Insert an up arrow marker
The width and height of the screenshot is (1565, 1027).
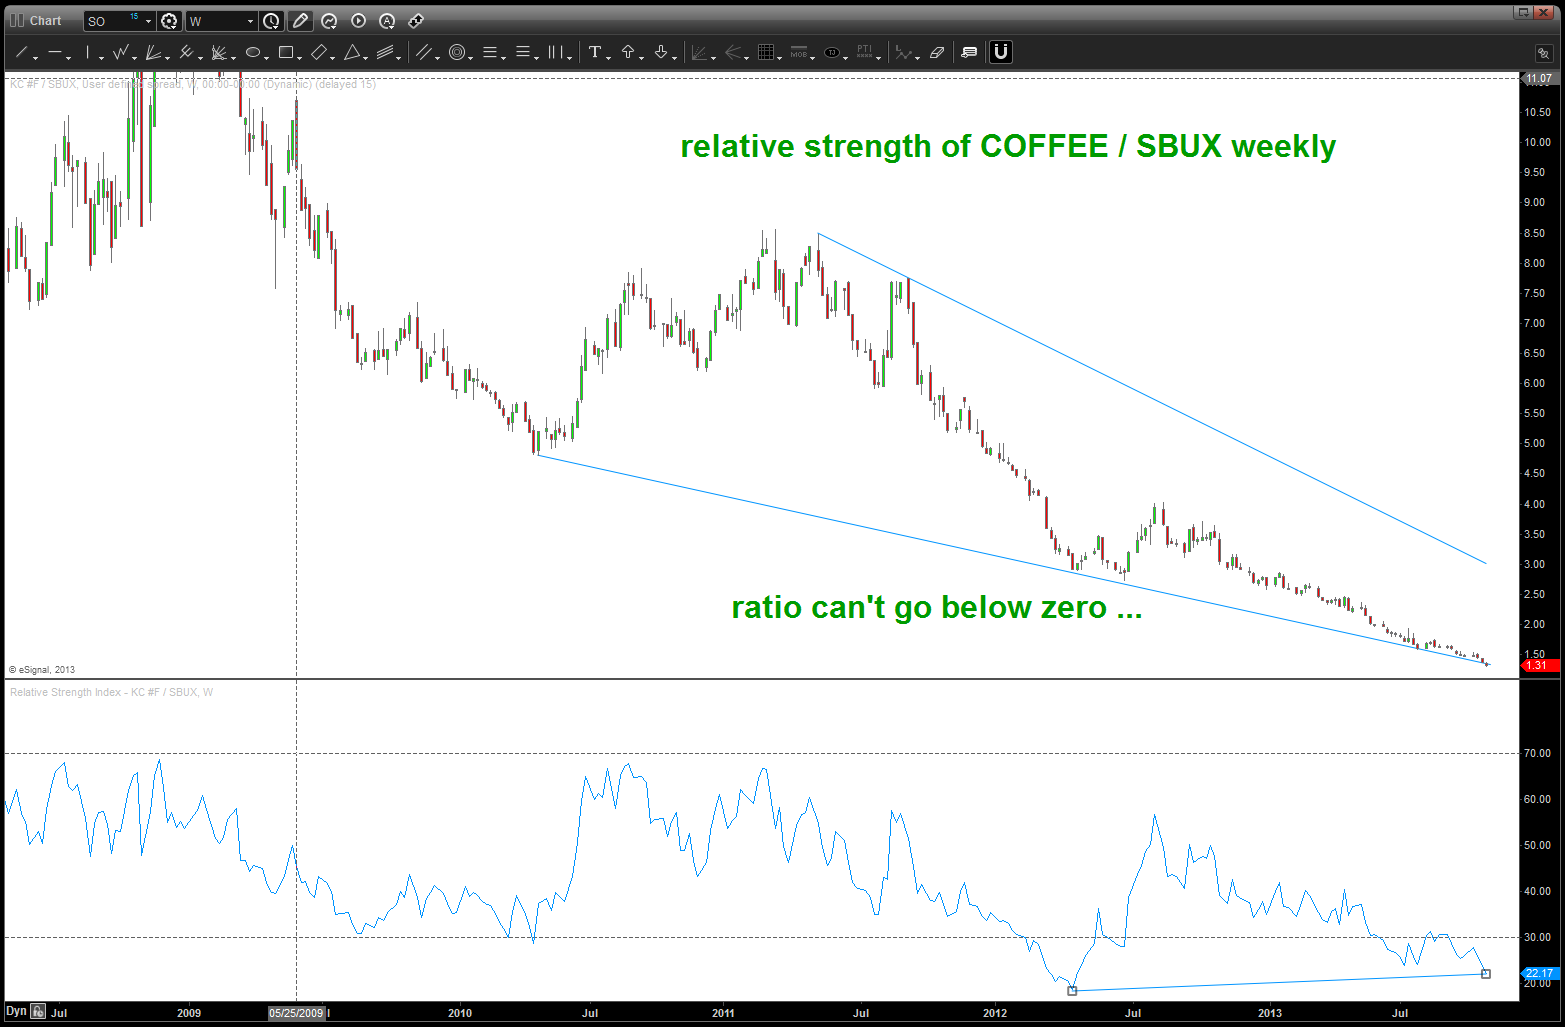click(x=628, y=52)
